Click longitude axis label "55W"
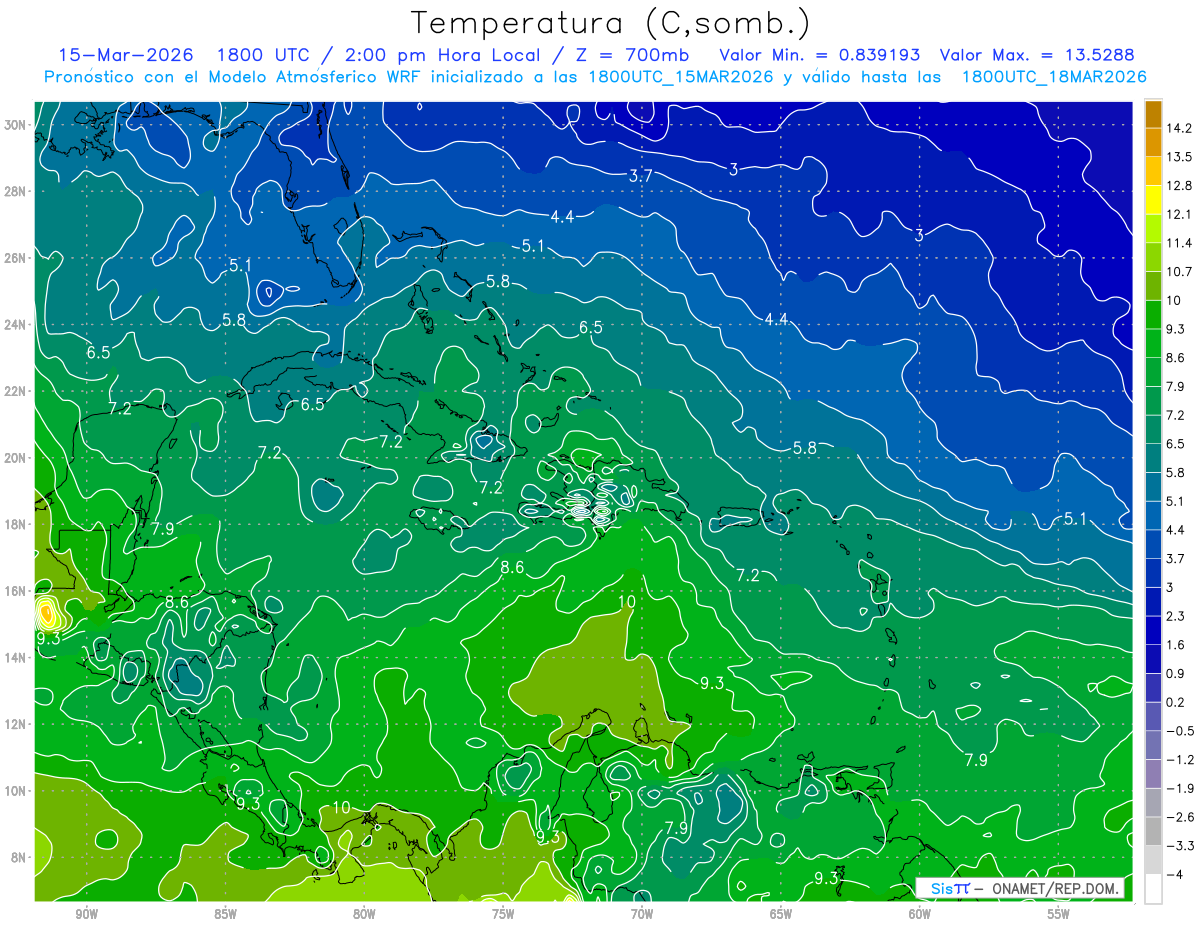 click(x=1059, y=914)
